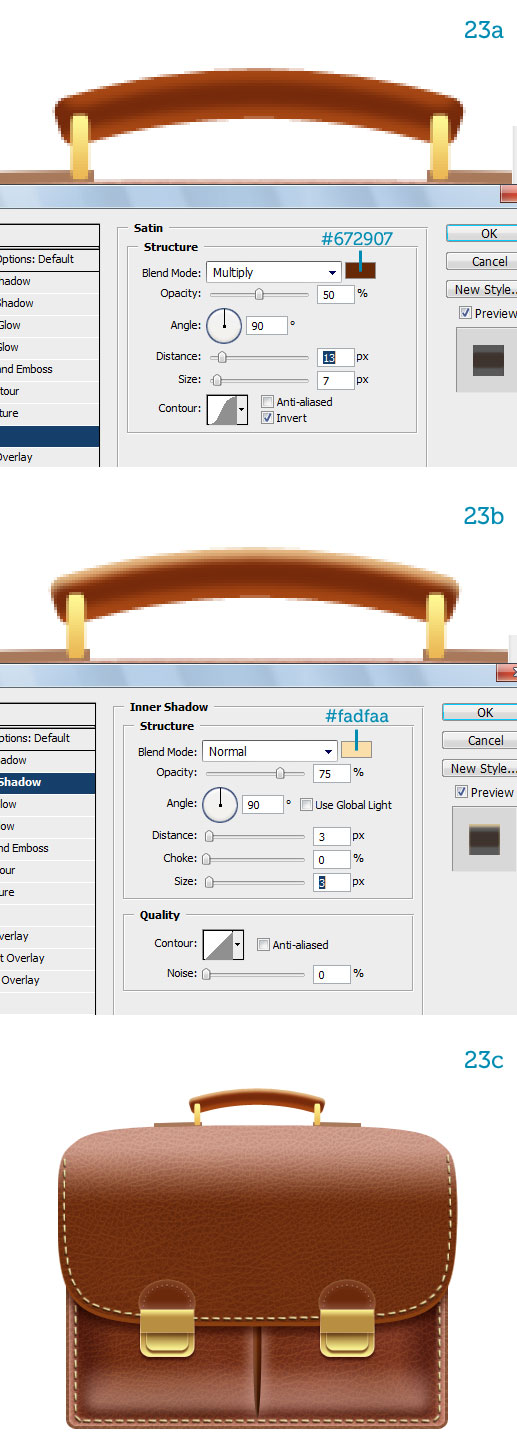
Task: Open the Normal blend mode dropdown
Action: point(270,751)
